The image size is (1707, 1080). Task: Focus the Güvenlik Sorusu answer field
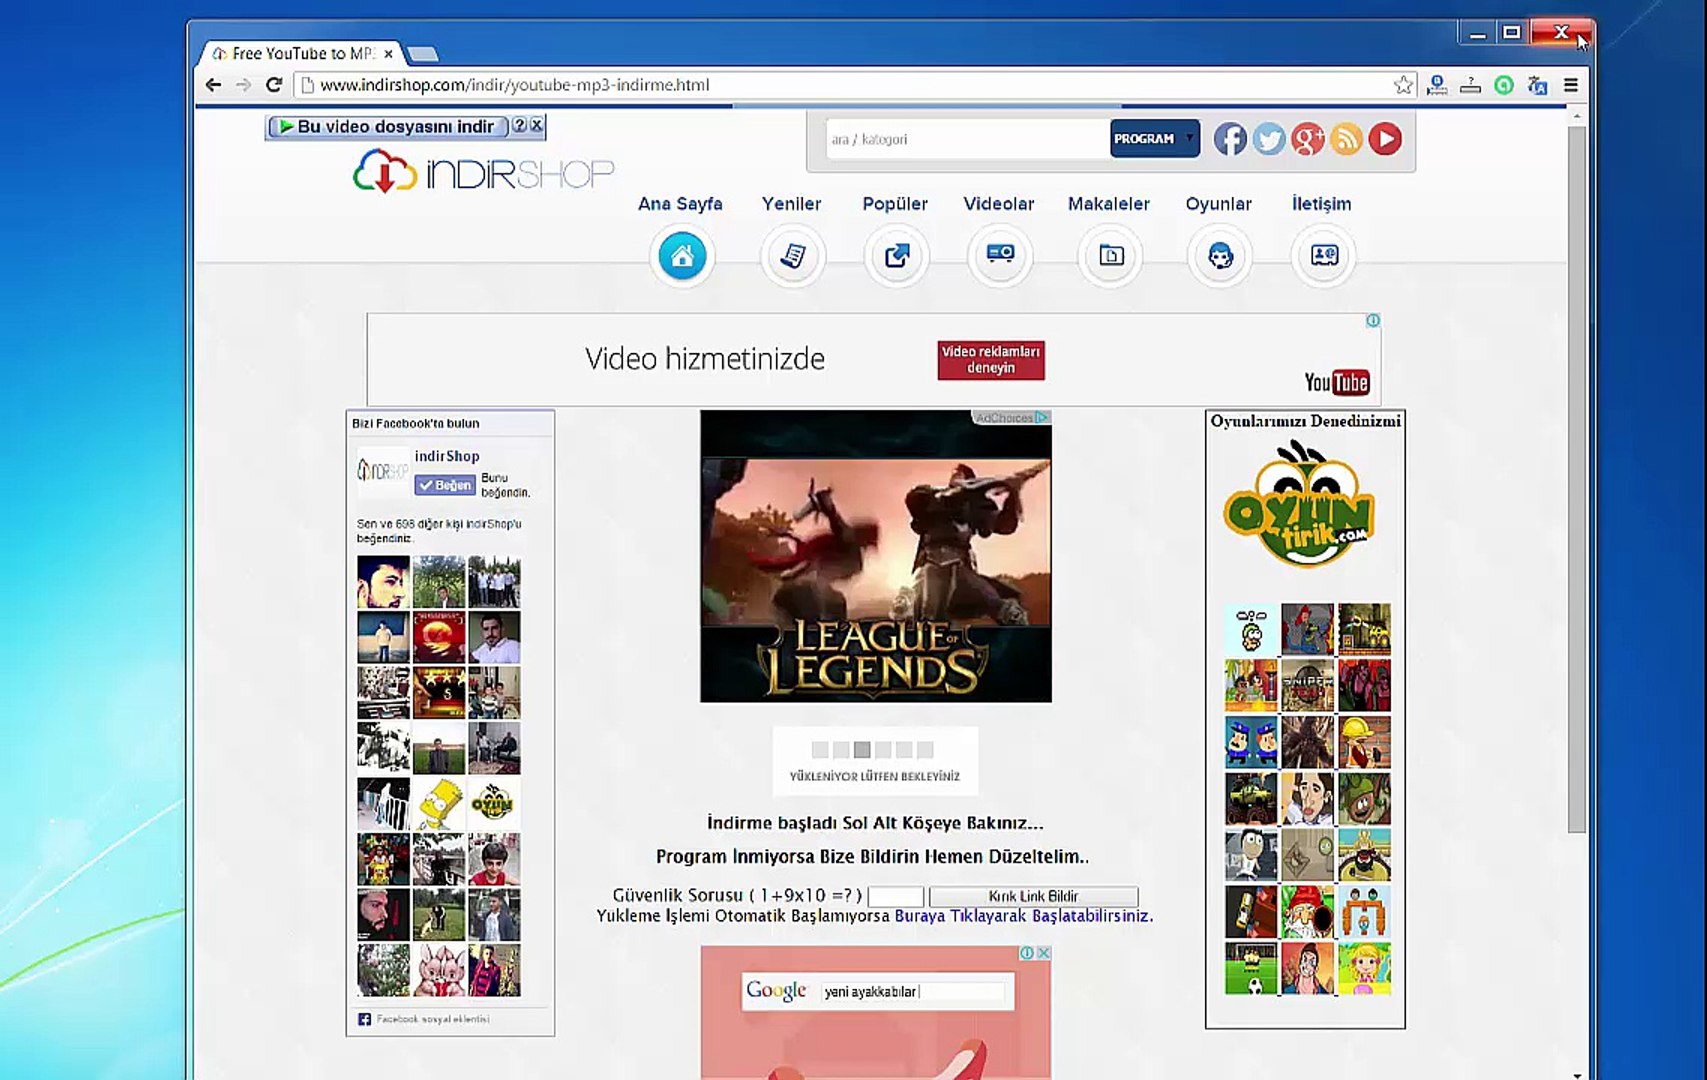[x=895, y=896]
